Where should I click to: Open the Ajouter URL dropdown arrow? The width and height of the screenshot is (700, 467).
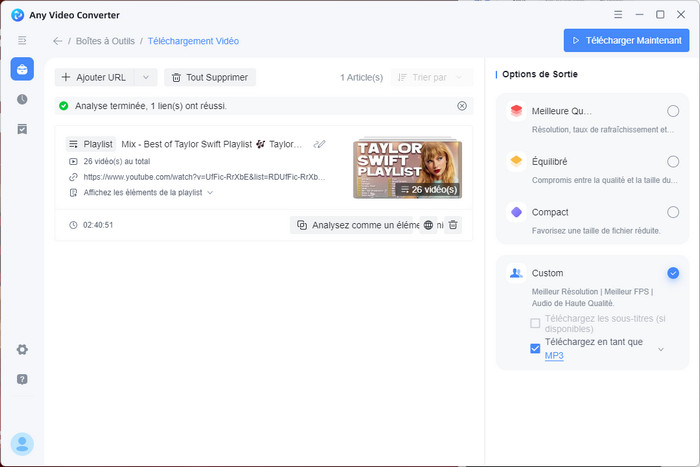[146, 77]
